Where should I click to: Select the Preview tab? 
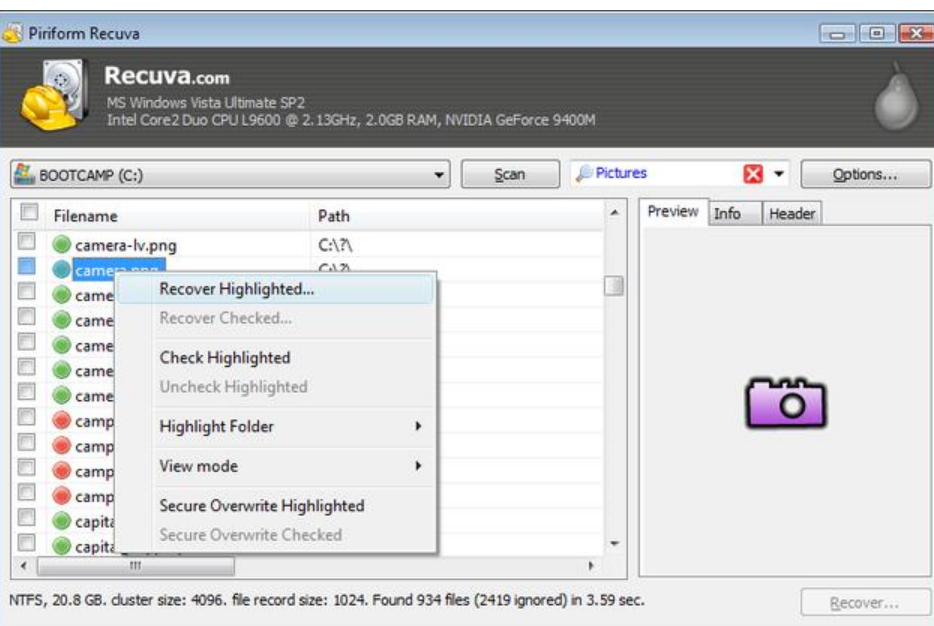pos(673,211)
